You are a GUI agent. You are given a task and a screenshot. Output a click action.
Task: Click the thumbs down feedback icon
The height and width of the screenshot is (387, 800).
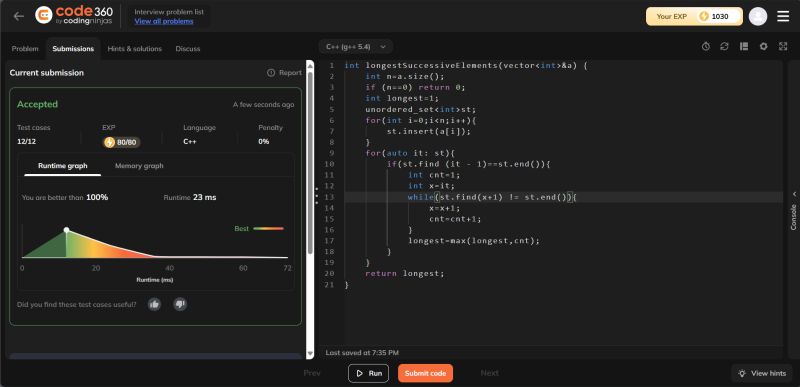[x=180, y=304]
